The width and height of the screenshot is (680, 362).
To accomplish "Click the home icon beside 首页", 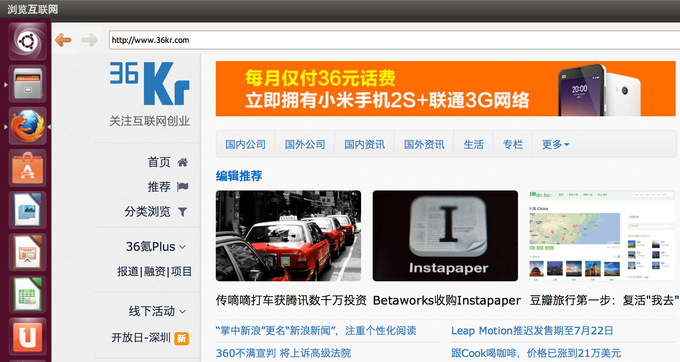I will 183,162.
